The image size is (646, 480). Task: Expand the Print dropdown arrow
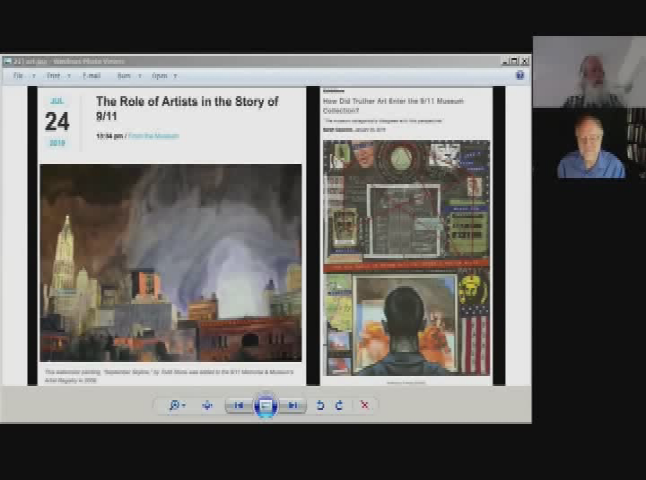click(69, 76)
